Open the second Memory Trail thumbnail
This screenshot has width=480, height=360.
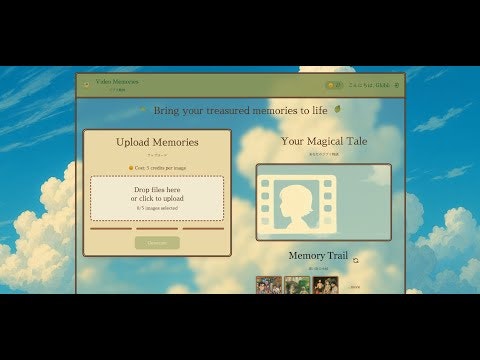coord(297,285)
